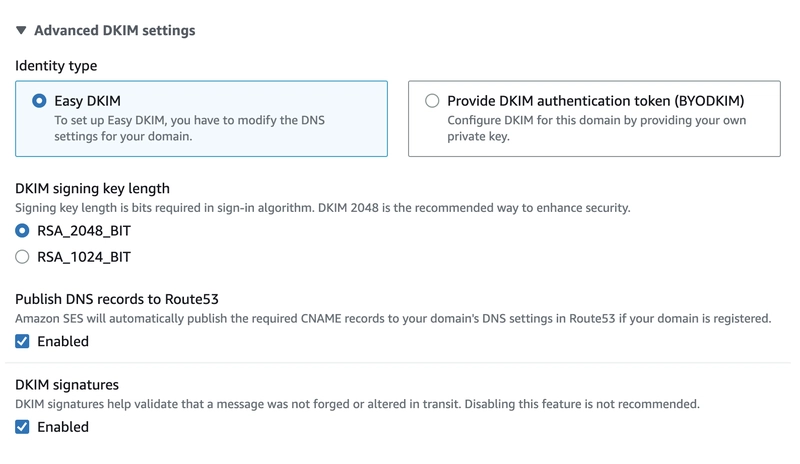Screen dimensions: 800x464
Task: Click the DKIM signatures section heading
Action: pos(67,385)
